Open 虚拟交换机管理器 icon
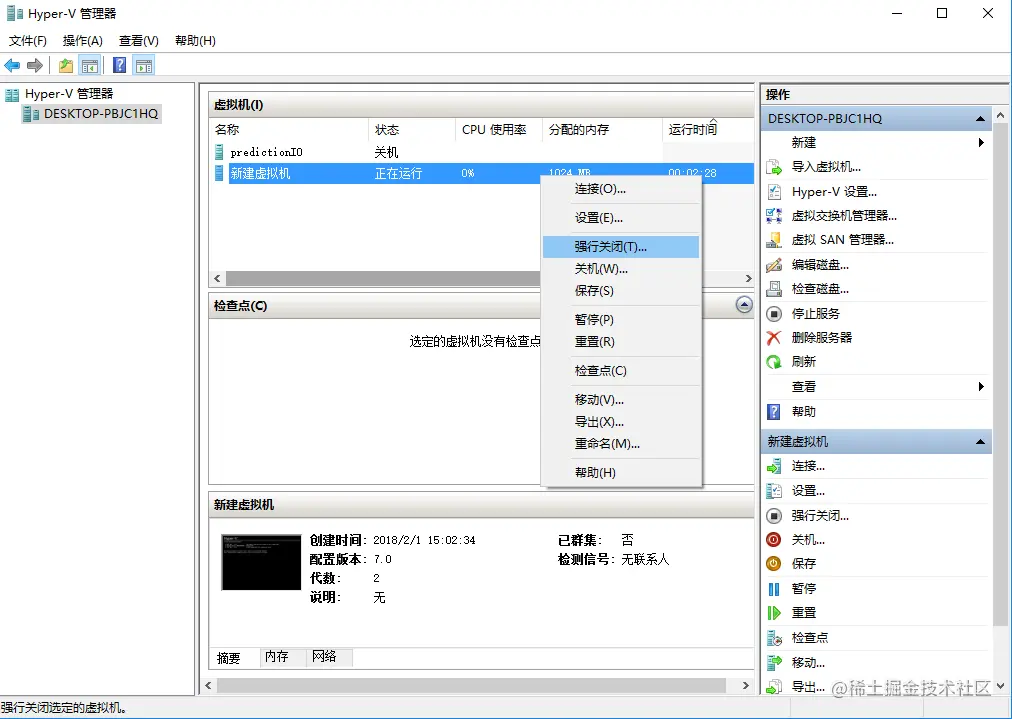1012x719 pixels. click(x=774, y=216)
